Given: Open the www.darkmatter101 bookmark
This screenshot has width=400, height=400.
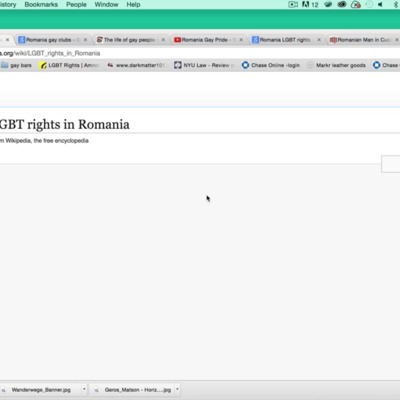Looking at the screenshot, I should click(136, 65).
